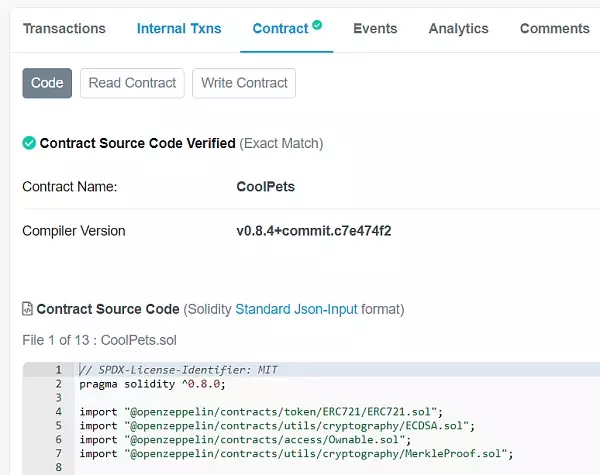Click the ERC721.sol import line
Image resolution: width=600 pixels, height=475 pixels.
(x=261, y=411)
